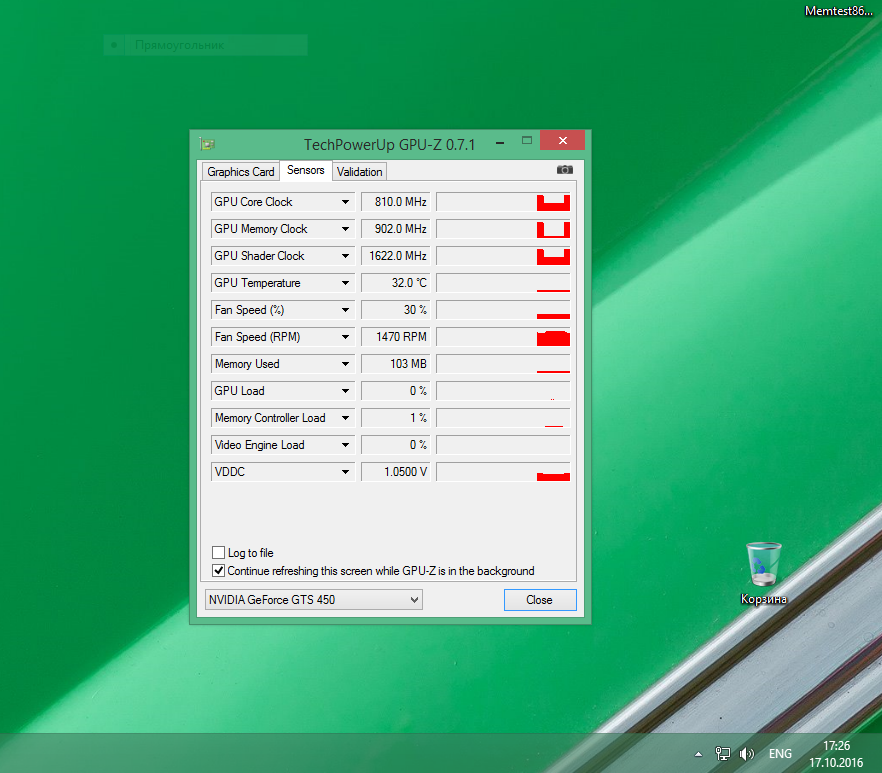Image resolution: width=882 pixels, height=773 pixels.
Task: Open the Memtest86 desktop shortcut
Action: [x=838, y=11]
